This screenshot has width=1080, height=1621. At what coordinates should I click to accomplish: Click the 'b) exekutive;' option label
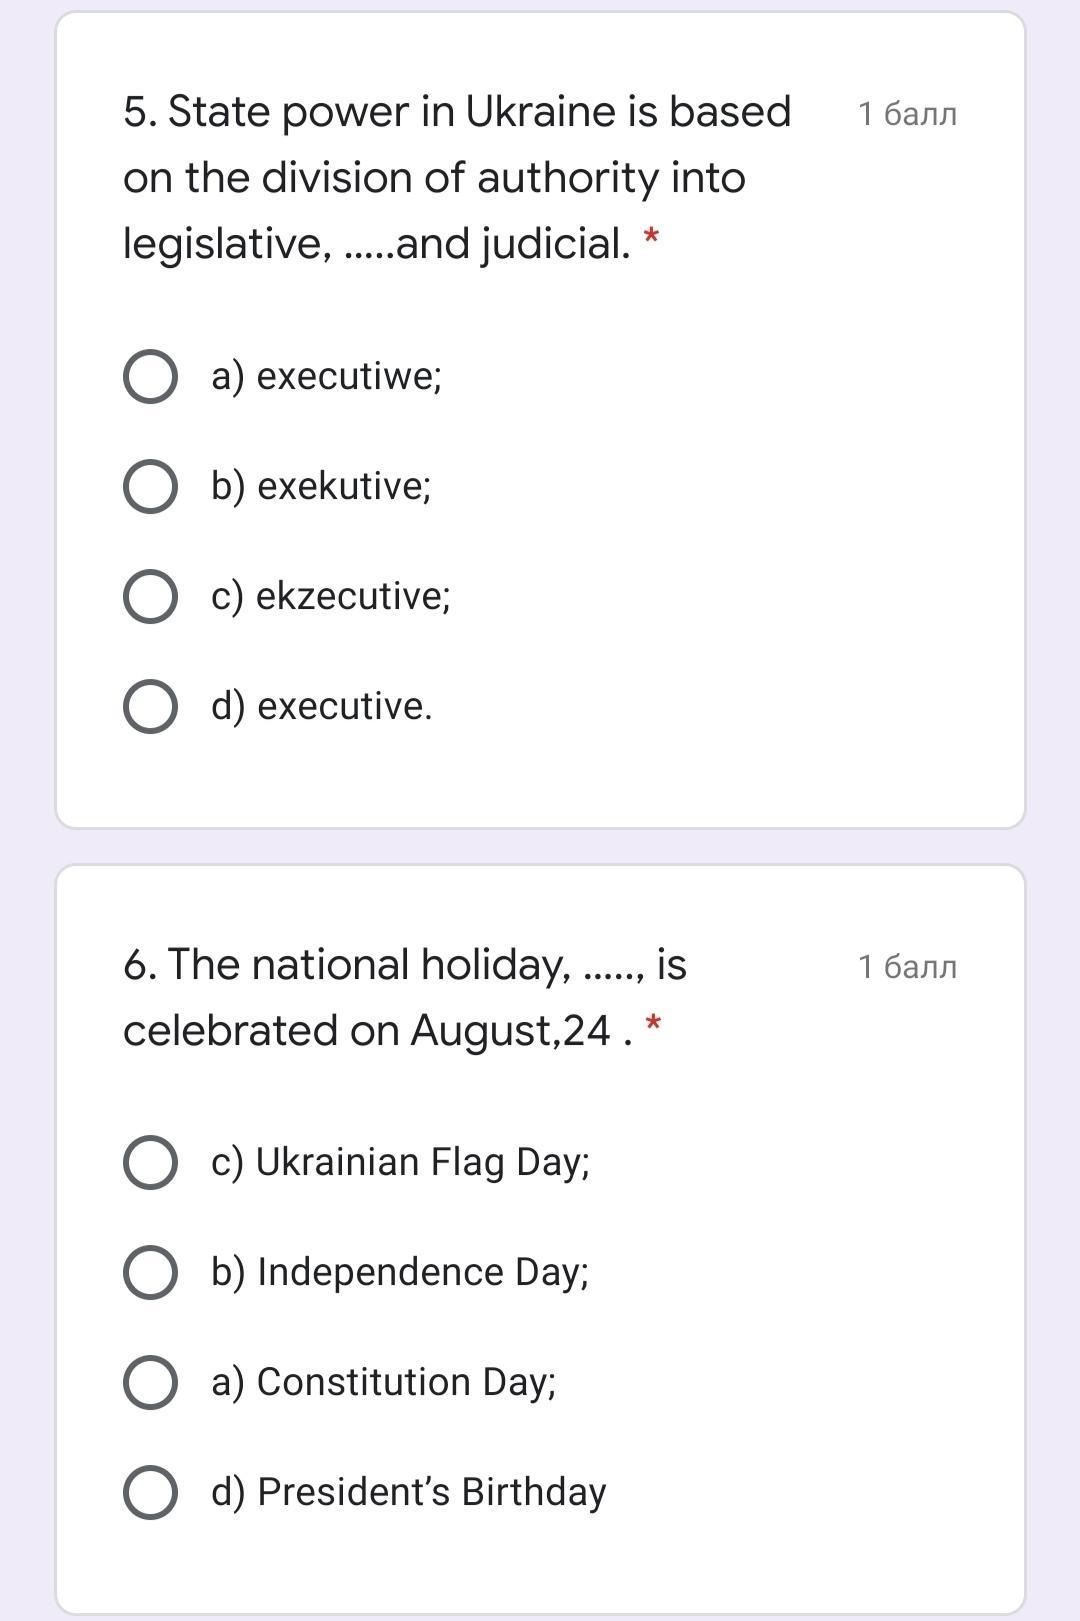click(x=321, y=487)
